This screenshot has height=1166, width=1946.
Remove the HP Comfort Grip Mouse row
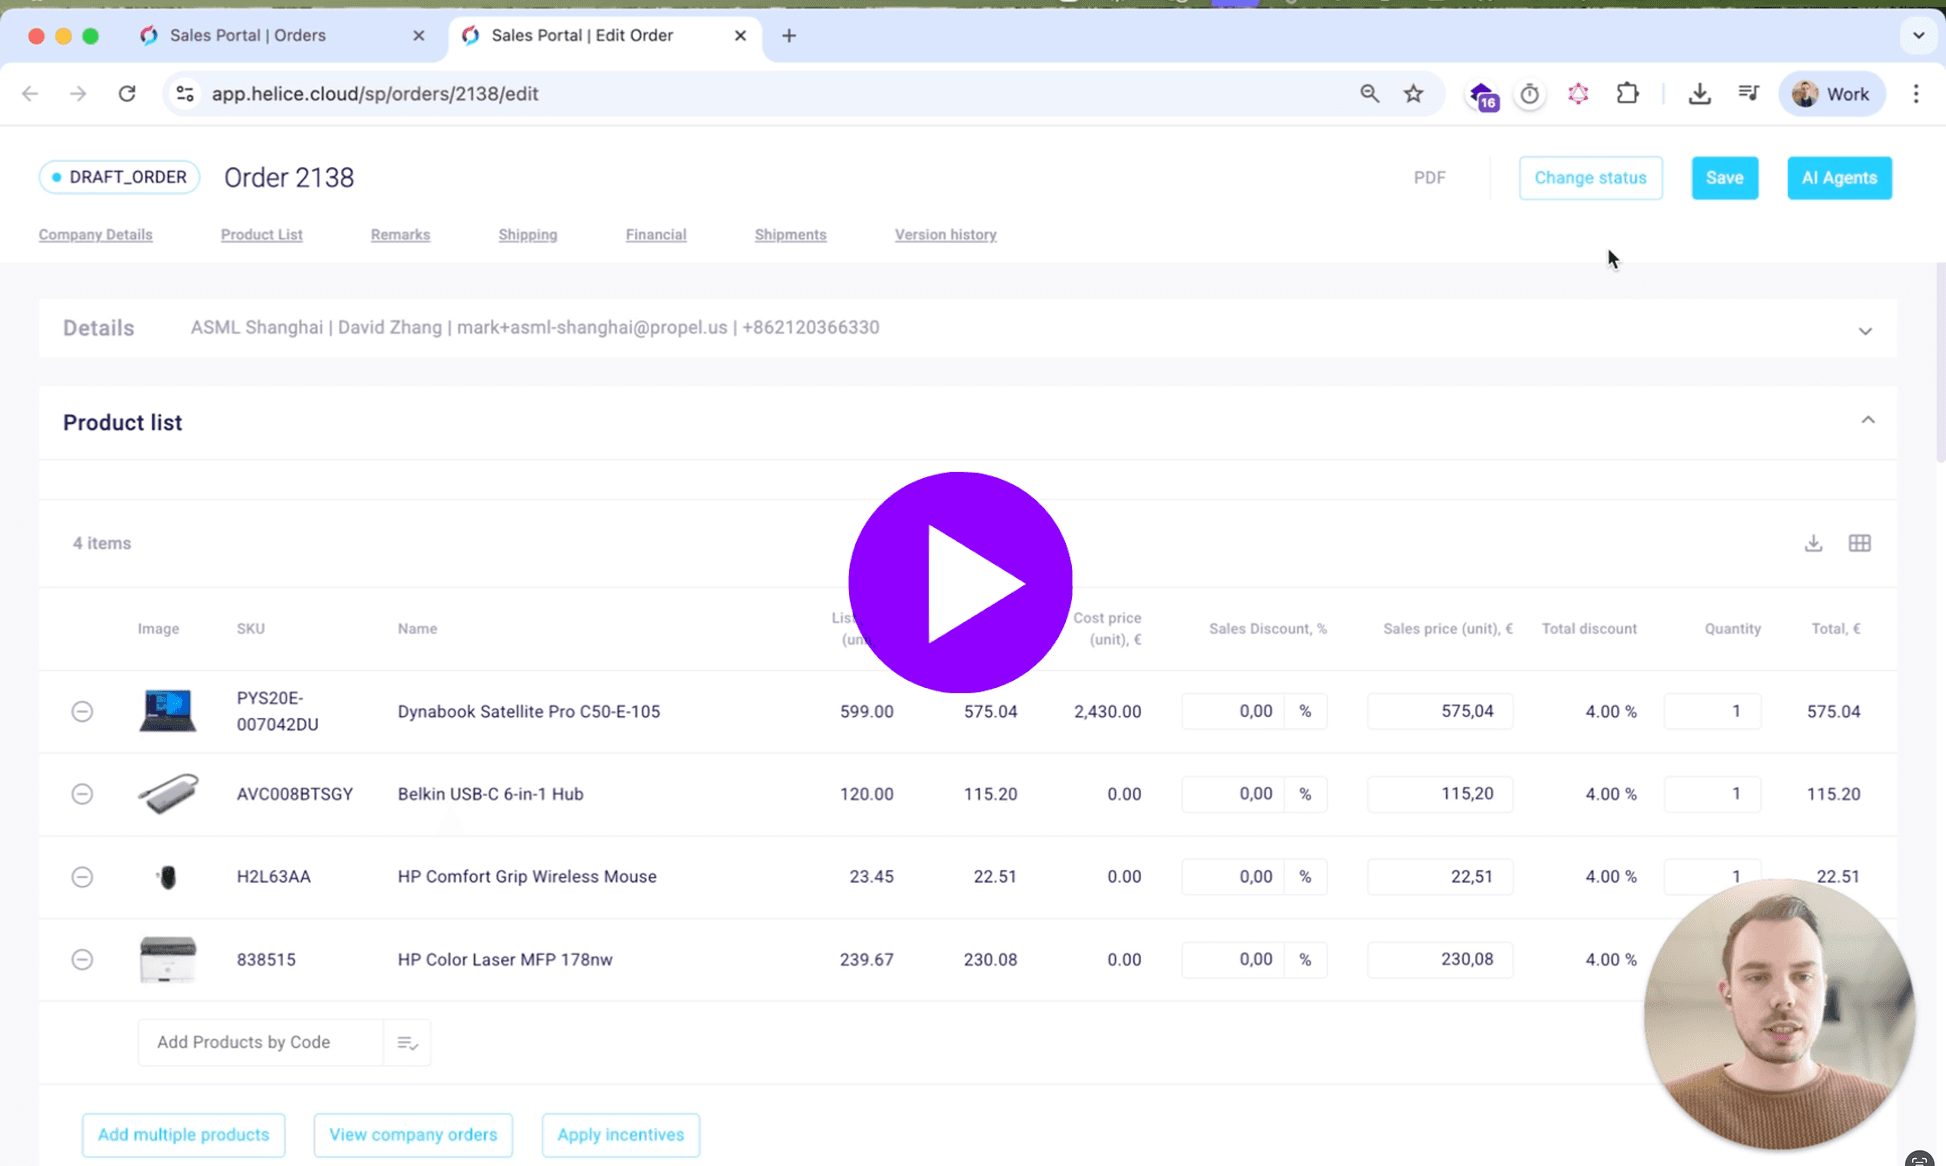[x=82, y=877]
